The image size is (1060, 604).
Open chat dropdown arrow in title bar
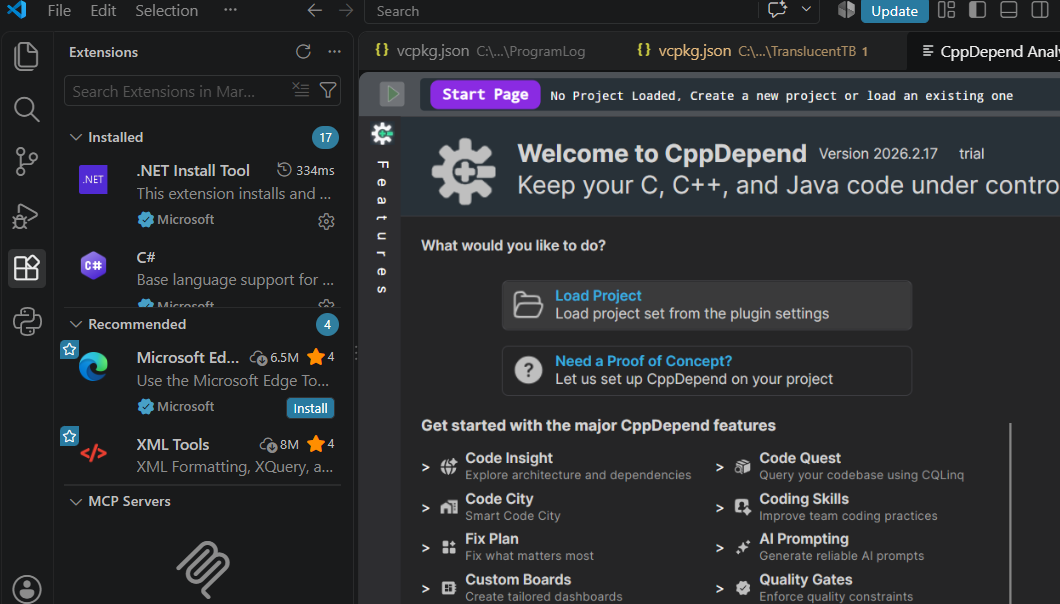[806, 10]
